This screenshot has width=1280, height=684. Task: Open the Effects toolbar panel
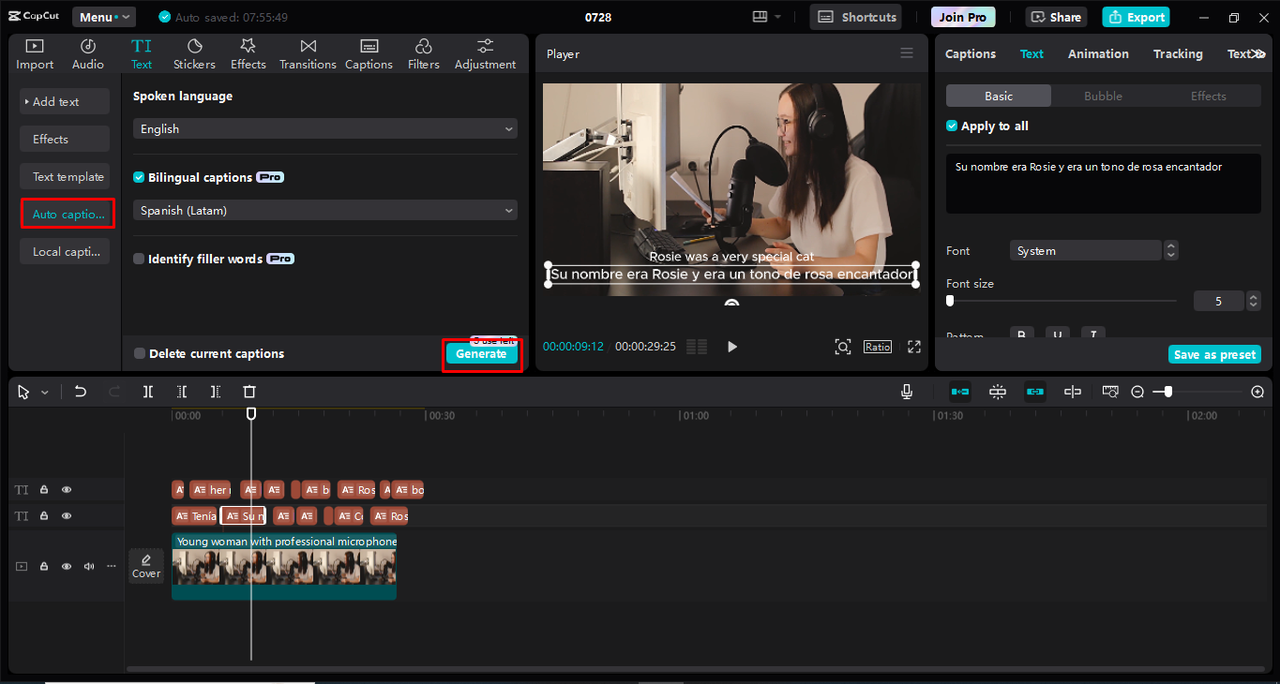point(248,54)
